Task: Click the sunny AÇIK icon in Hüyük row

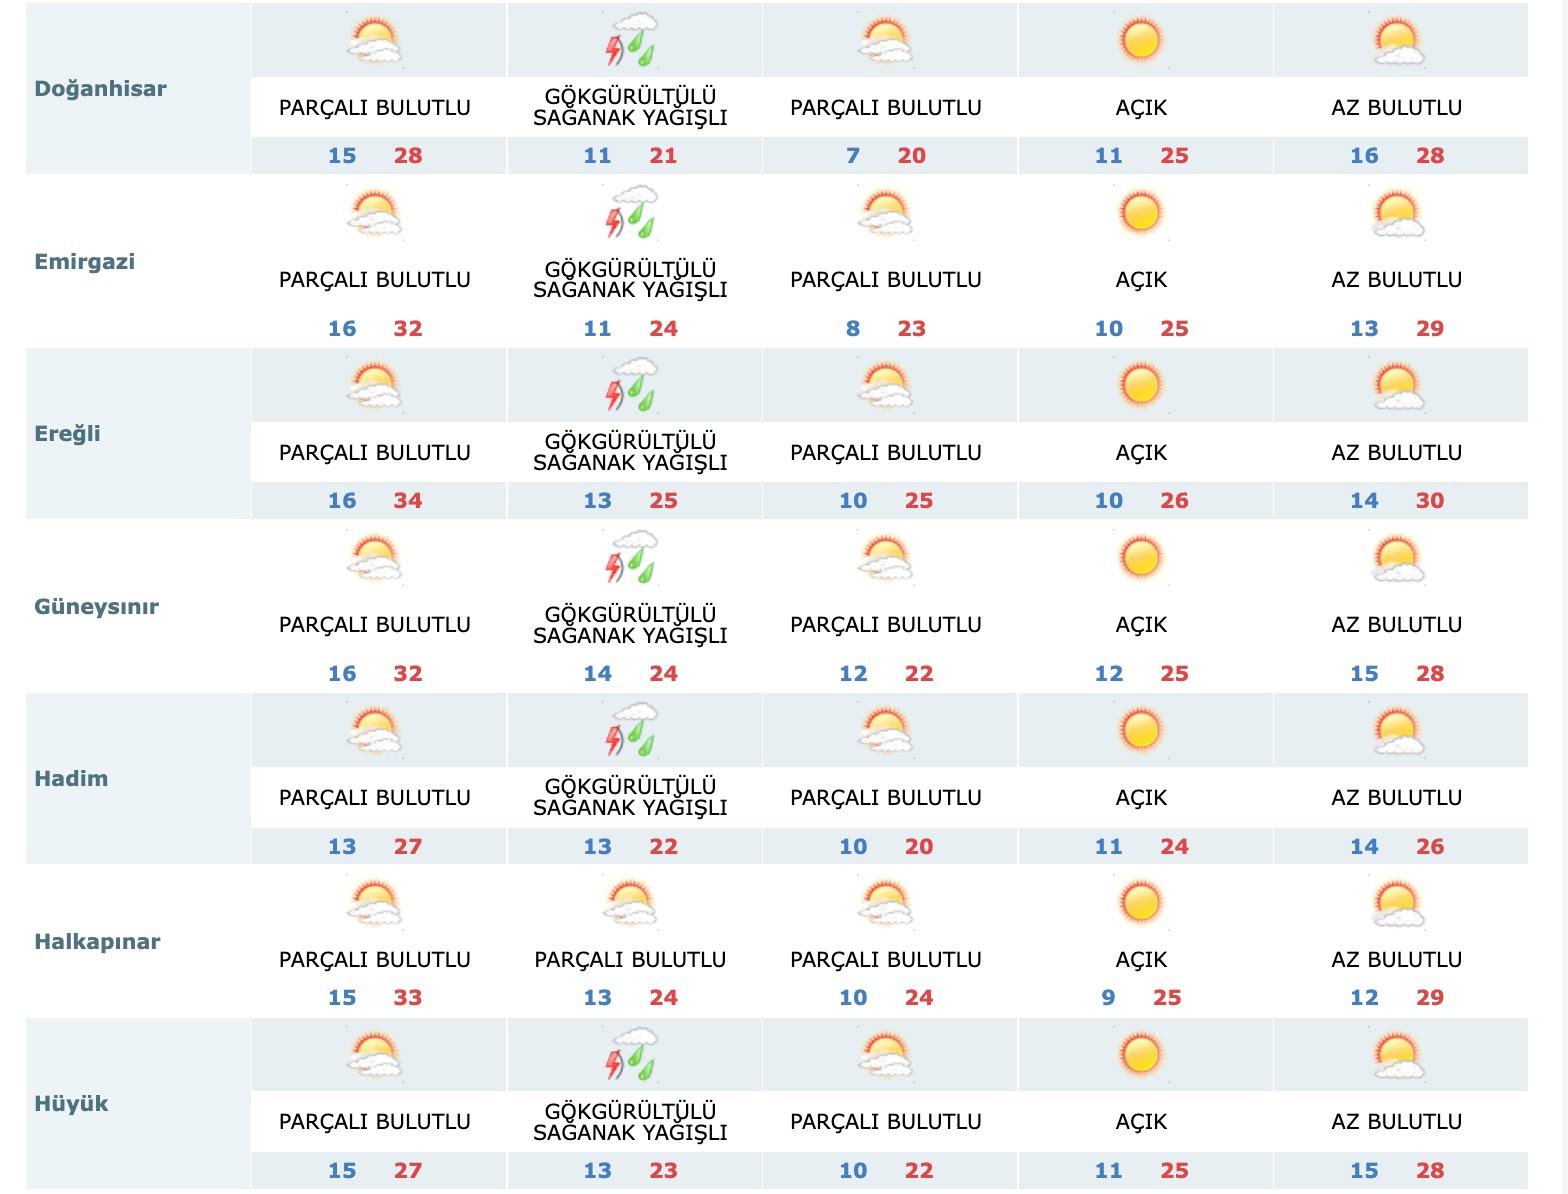Action: (x=1140, y=1055)
